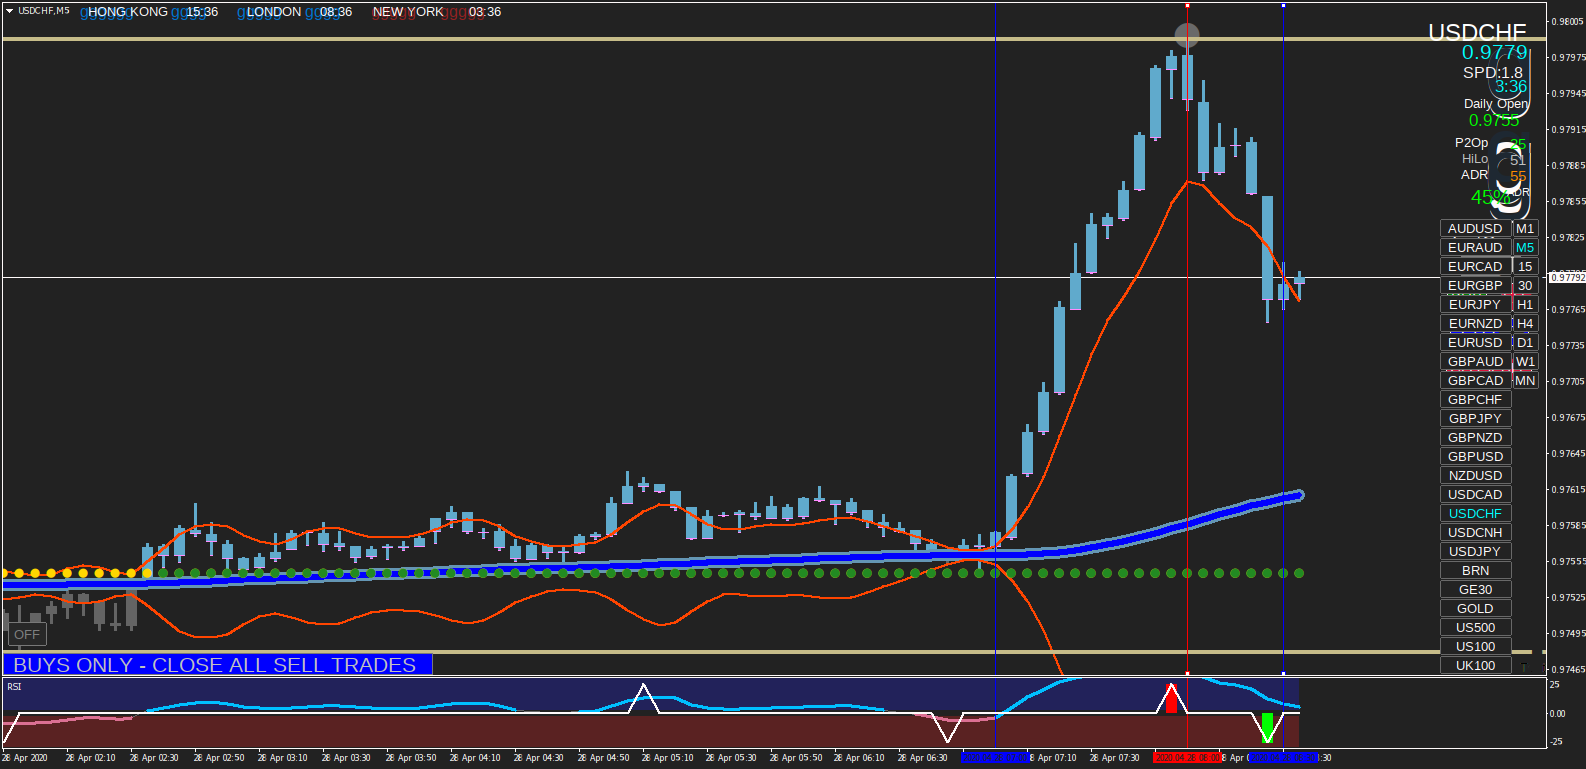The image size is (1586, 769).
Task: Select the EURNZD symbol button
Action: tap(1475, 324)
